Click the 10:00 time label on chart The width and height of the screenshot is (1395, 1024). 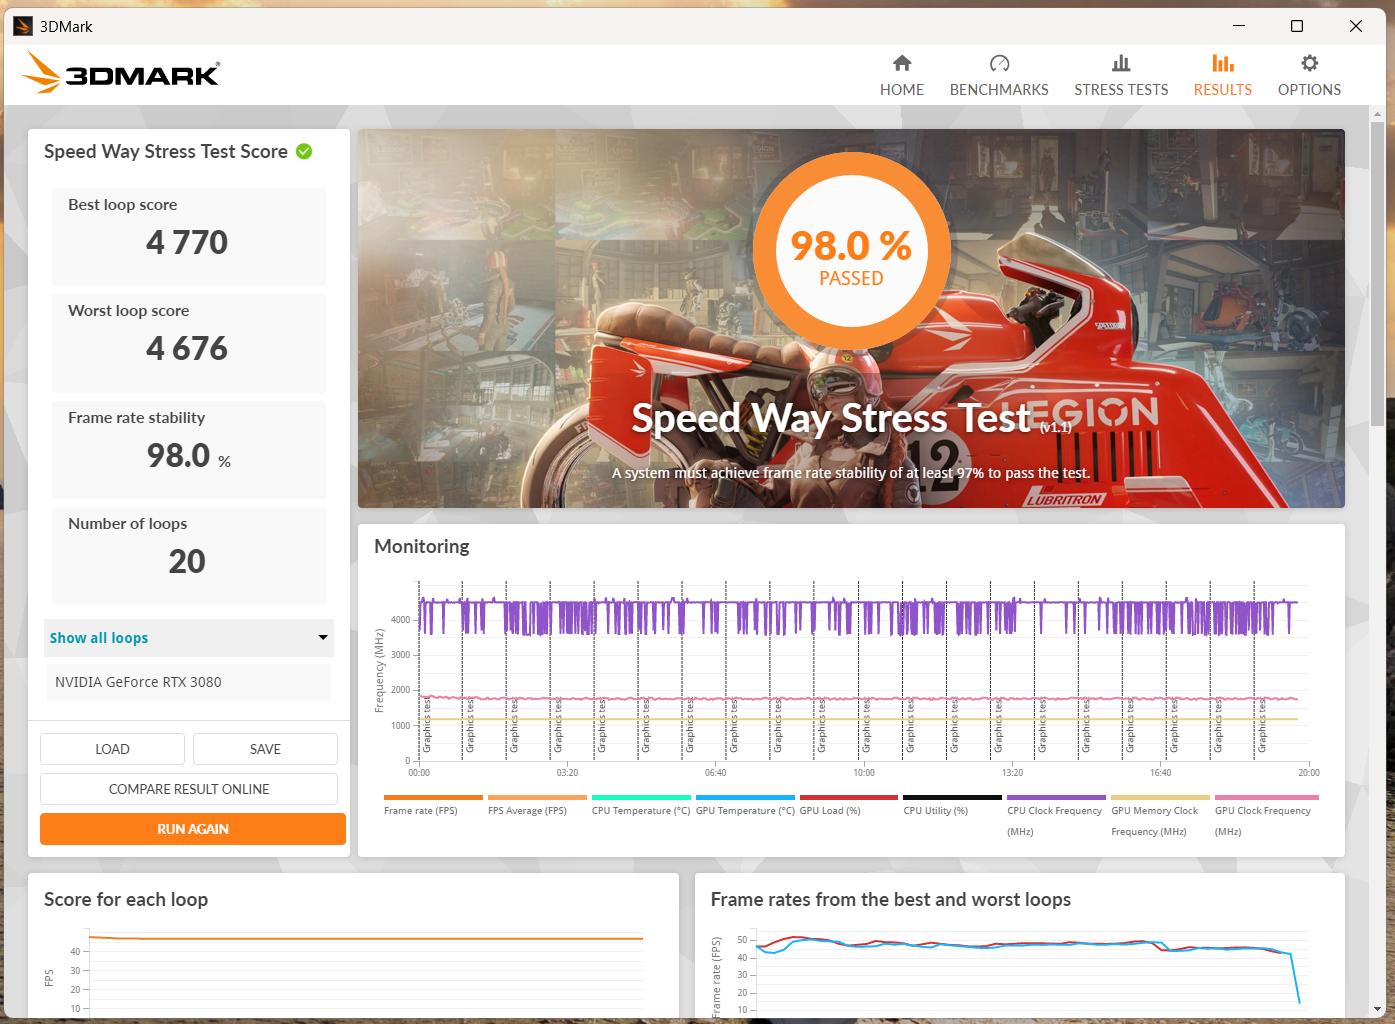[864, 772]
